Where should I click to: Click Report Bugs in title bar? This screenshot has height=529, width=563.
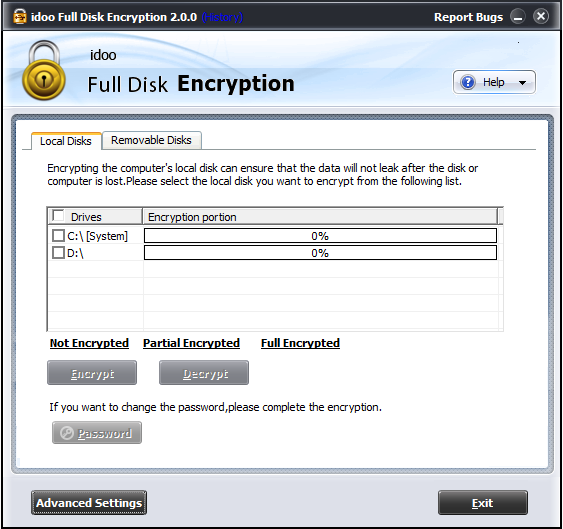[x=468, y=17]
